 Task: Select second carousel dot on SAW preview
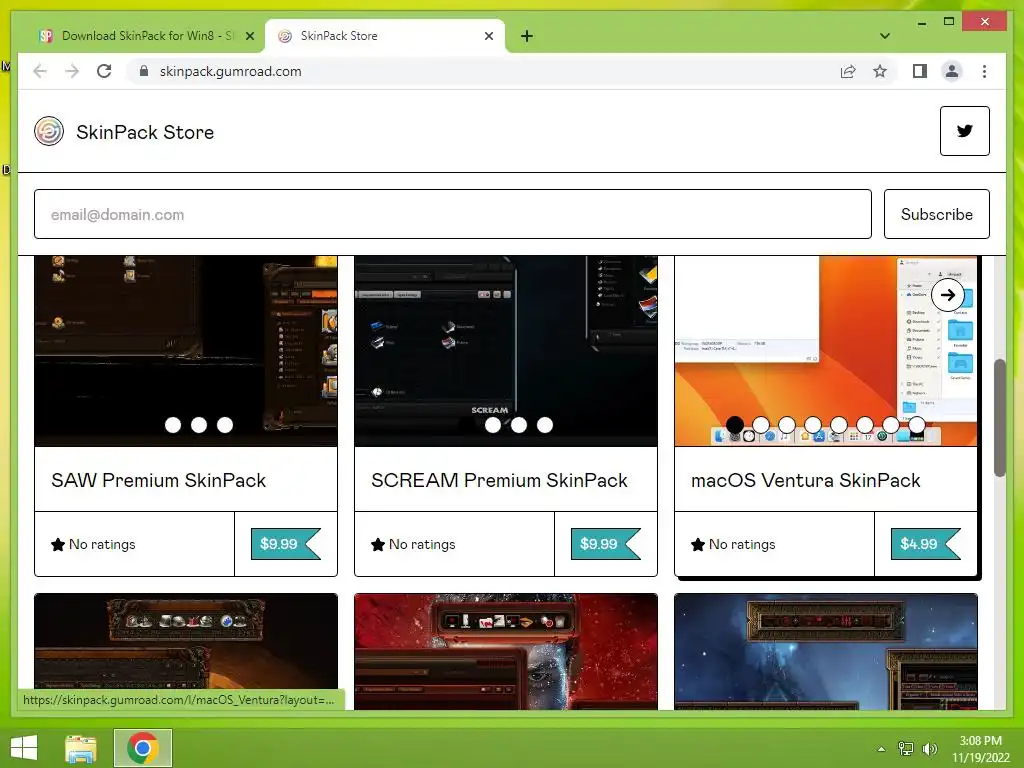click(199, 425)
